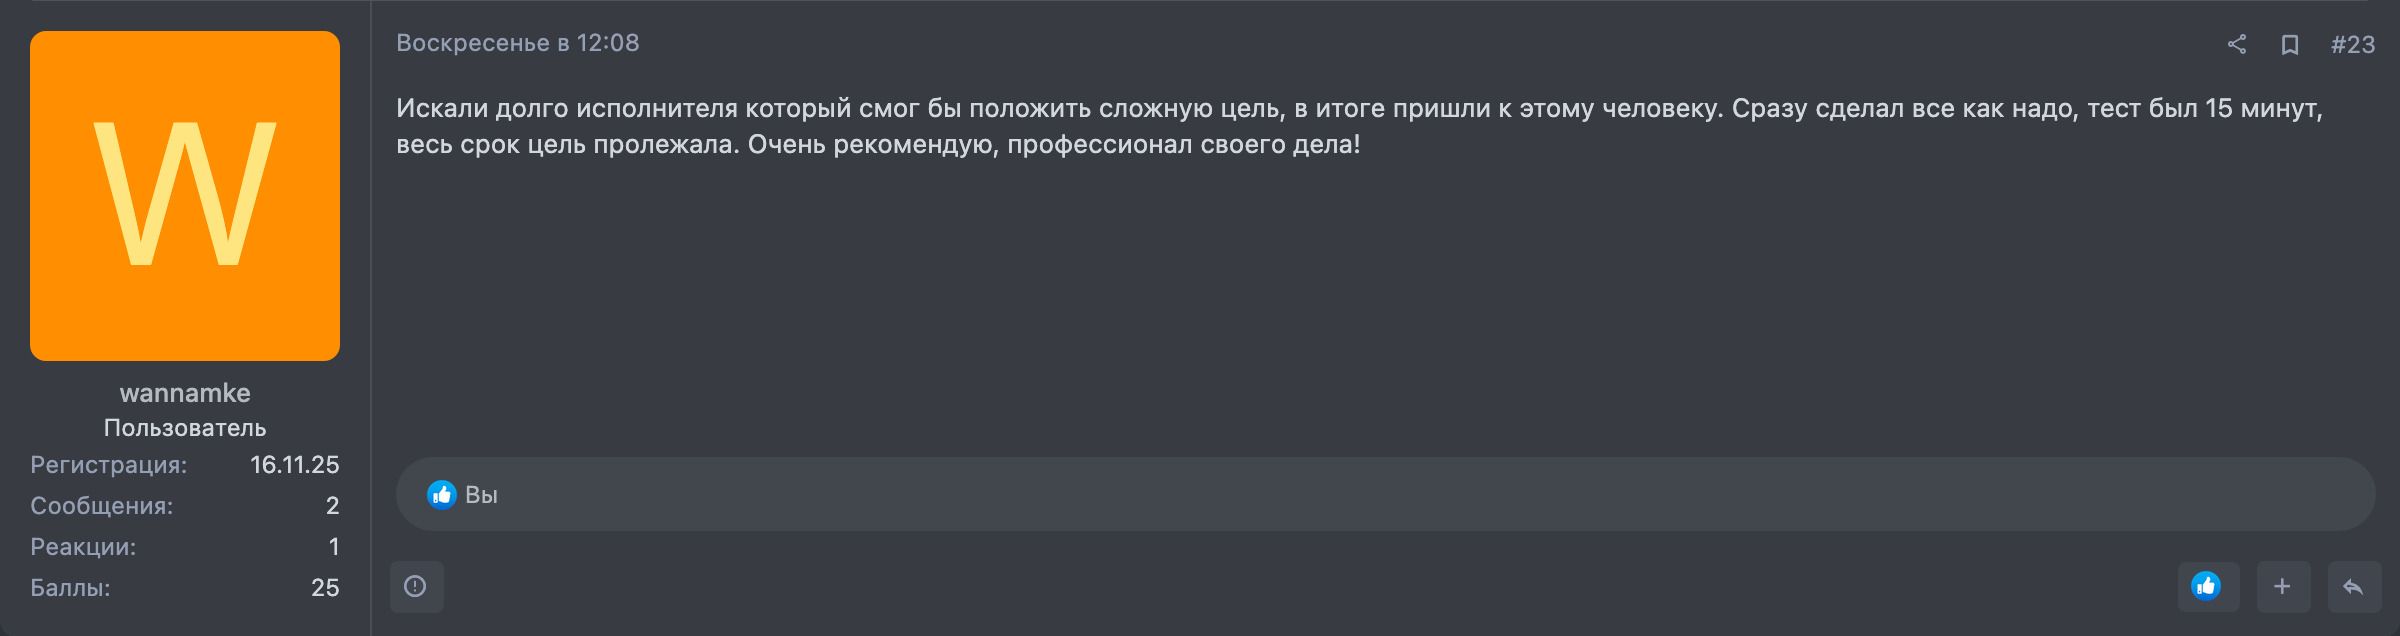Click the reactions count value 1

[x=334, y=547]
